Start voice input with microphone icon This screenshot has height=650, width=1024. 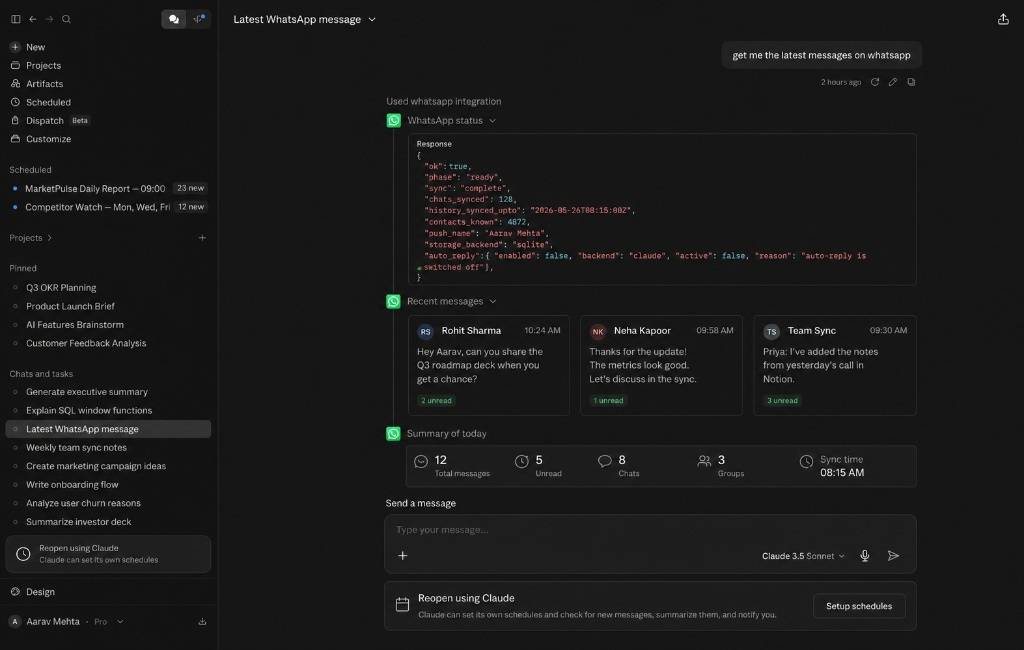click(865, 555)
